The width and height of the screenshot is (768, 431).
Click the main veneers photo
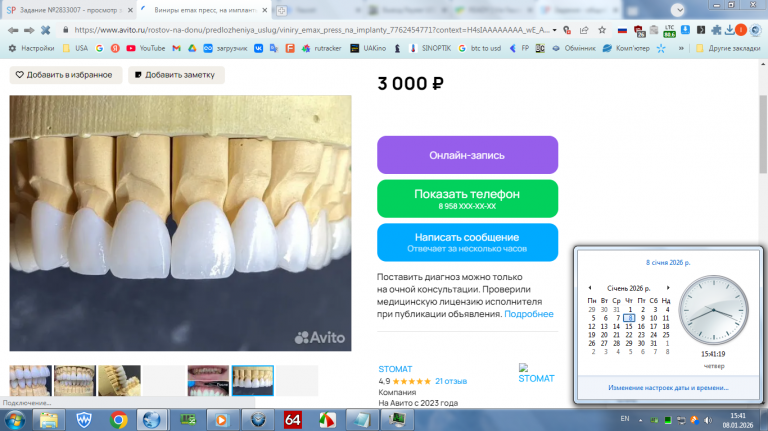tap(180, 223)
